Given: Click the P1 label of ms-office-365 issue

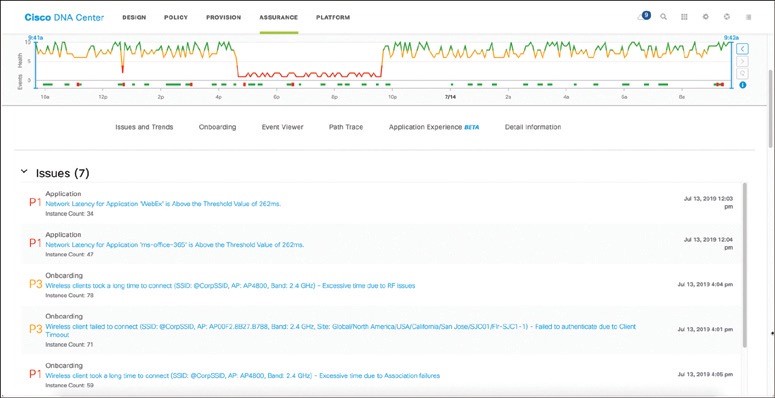Looking at the screenshot, I should (x=35, y=243).
